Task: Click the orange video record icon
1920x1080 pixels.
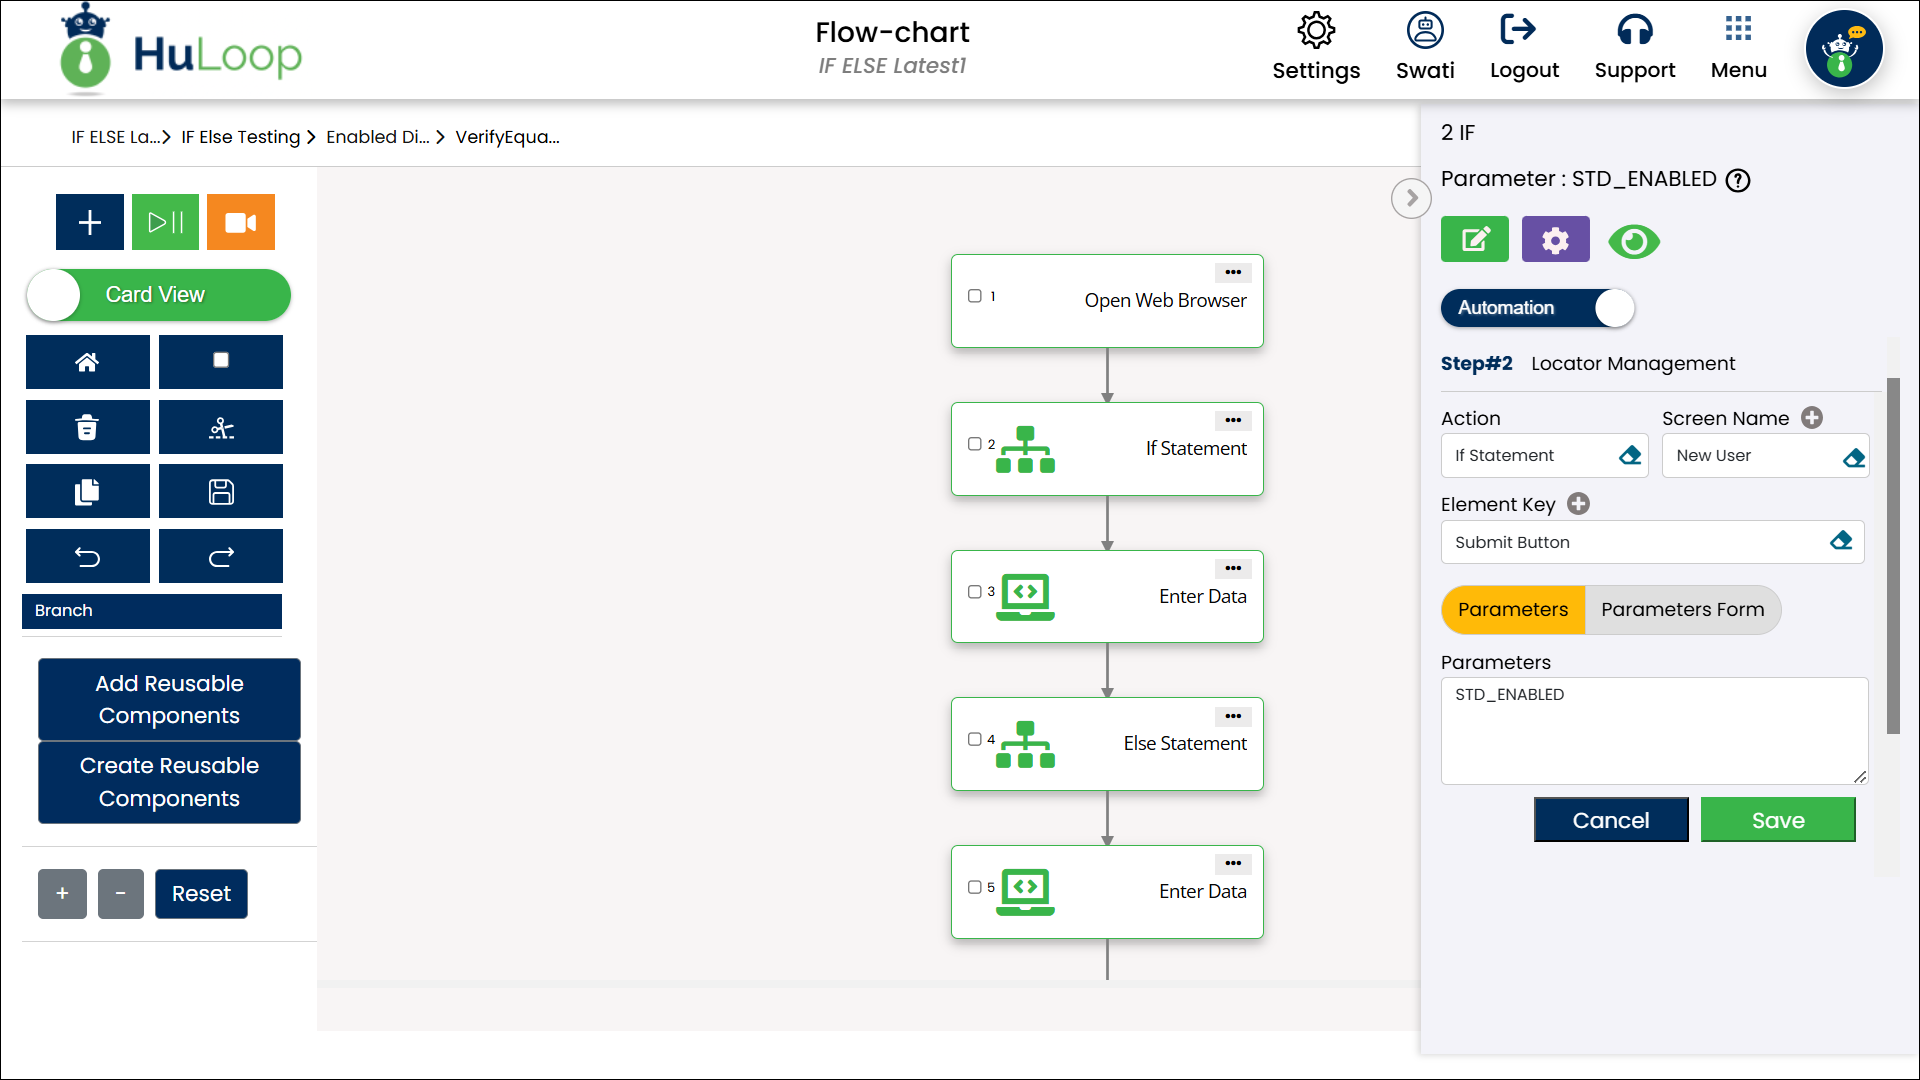Action: [240, 222]
